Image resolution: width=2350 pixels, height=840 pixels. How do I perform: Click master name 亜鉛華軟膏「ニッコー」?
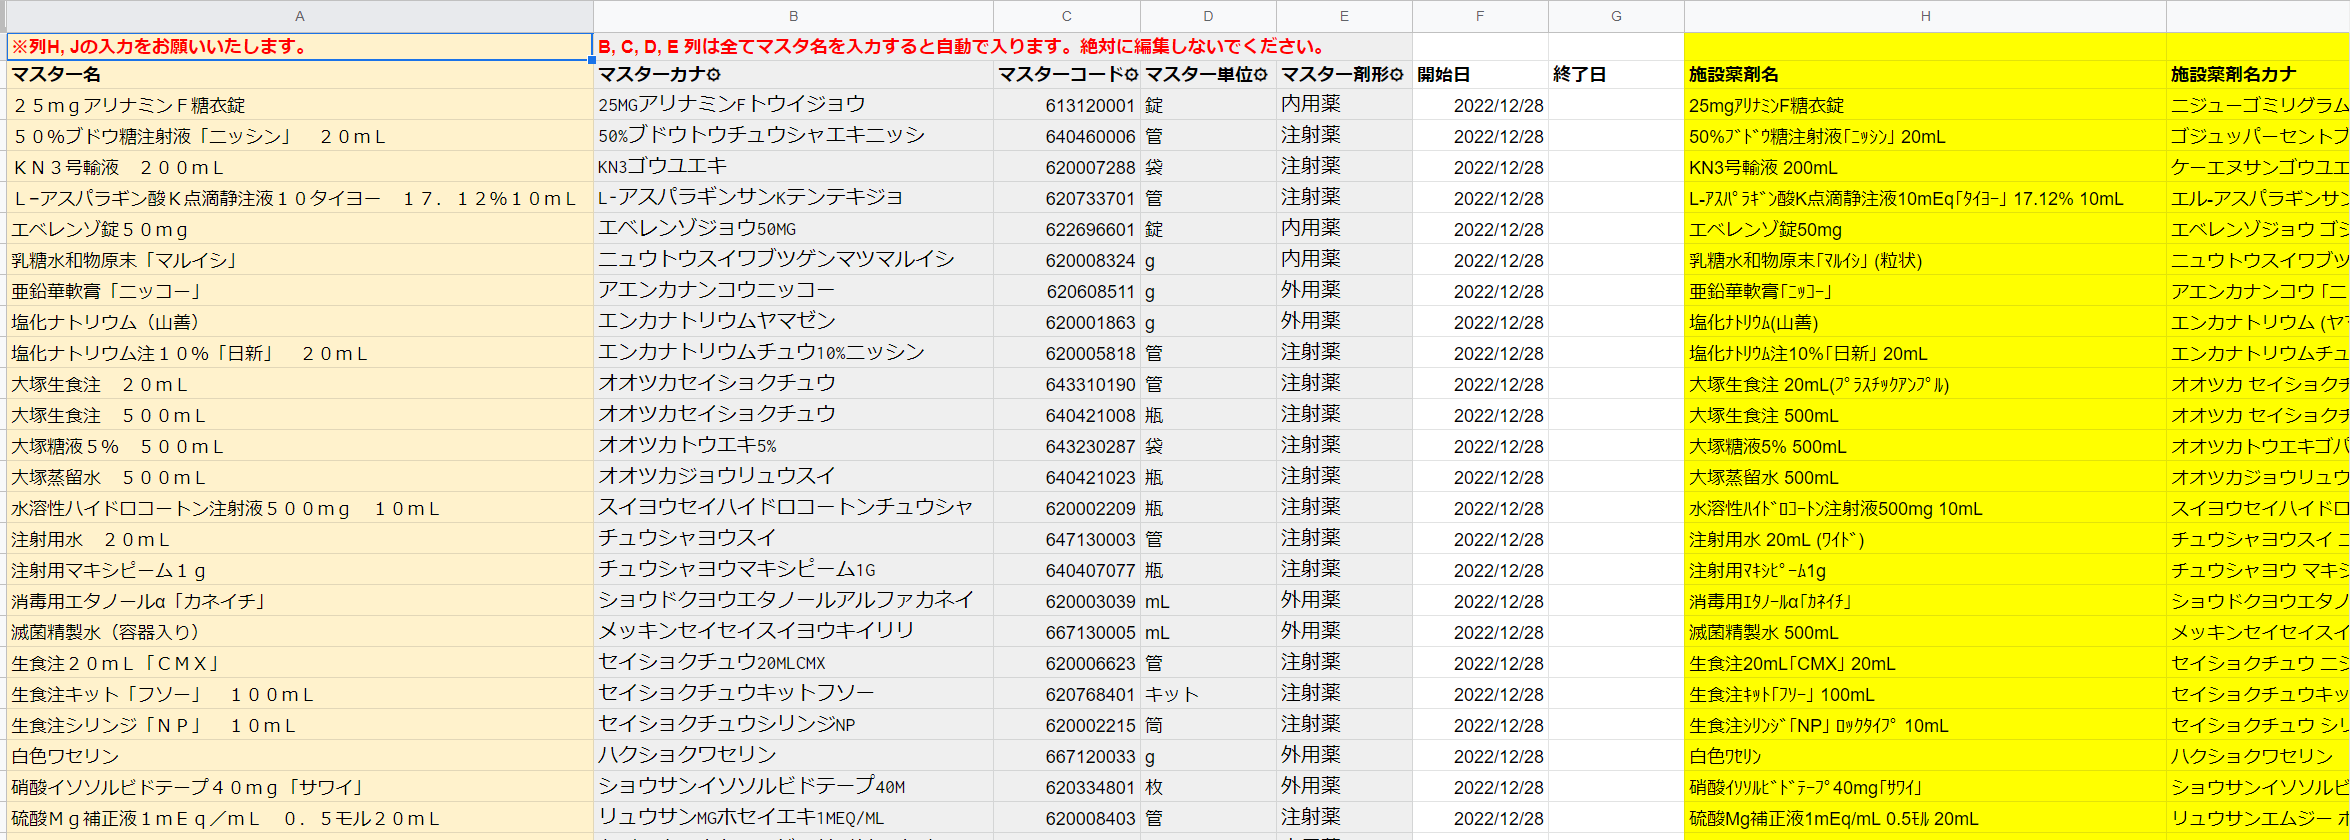(107, 291)
